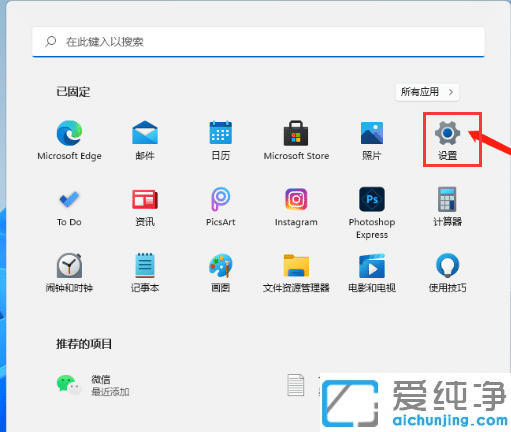Open the 照片 photos app
511x432 pixels.
(372, 140)
